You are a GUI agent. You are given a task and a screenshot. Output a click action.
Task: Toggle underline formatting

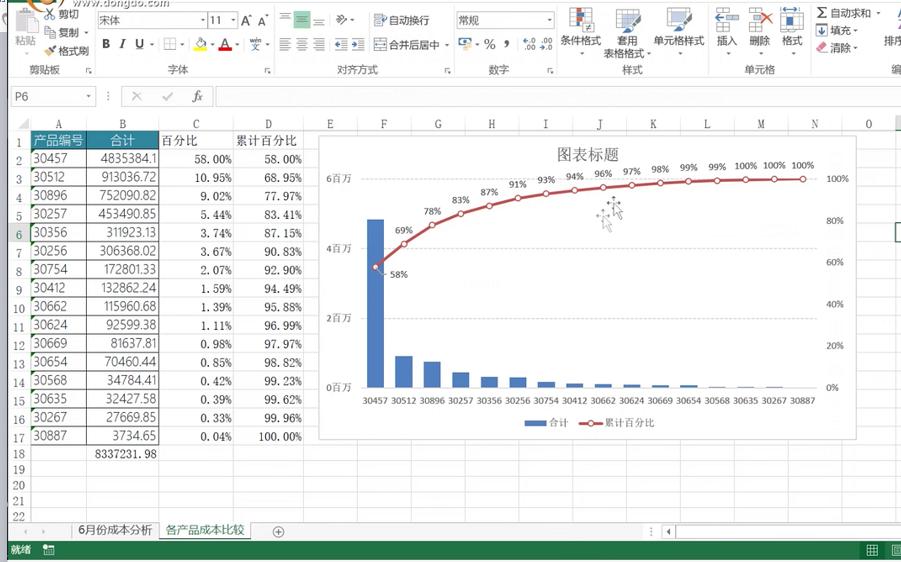[x=139, y=44]
